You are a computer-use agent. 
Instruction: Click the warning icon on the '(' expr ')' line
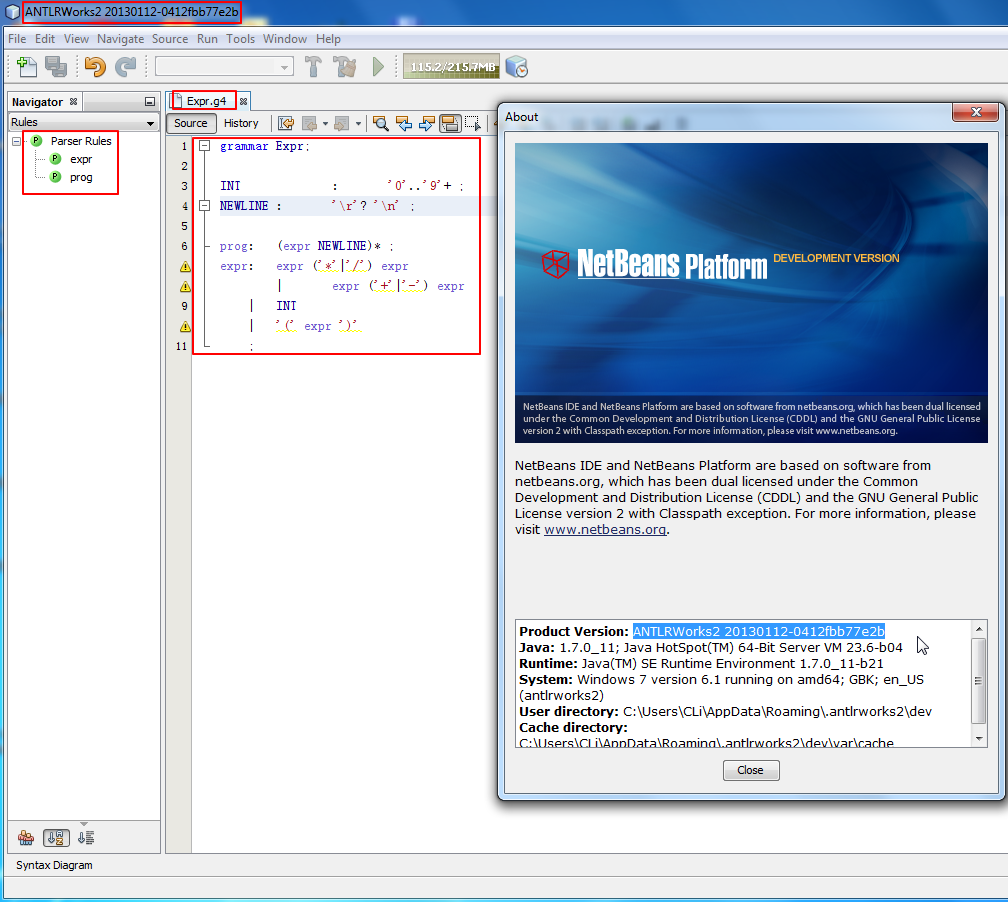[x=185, y=326]
